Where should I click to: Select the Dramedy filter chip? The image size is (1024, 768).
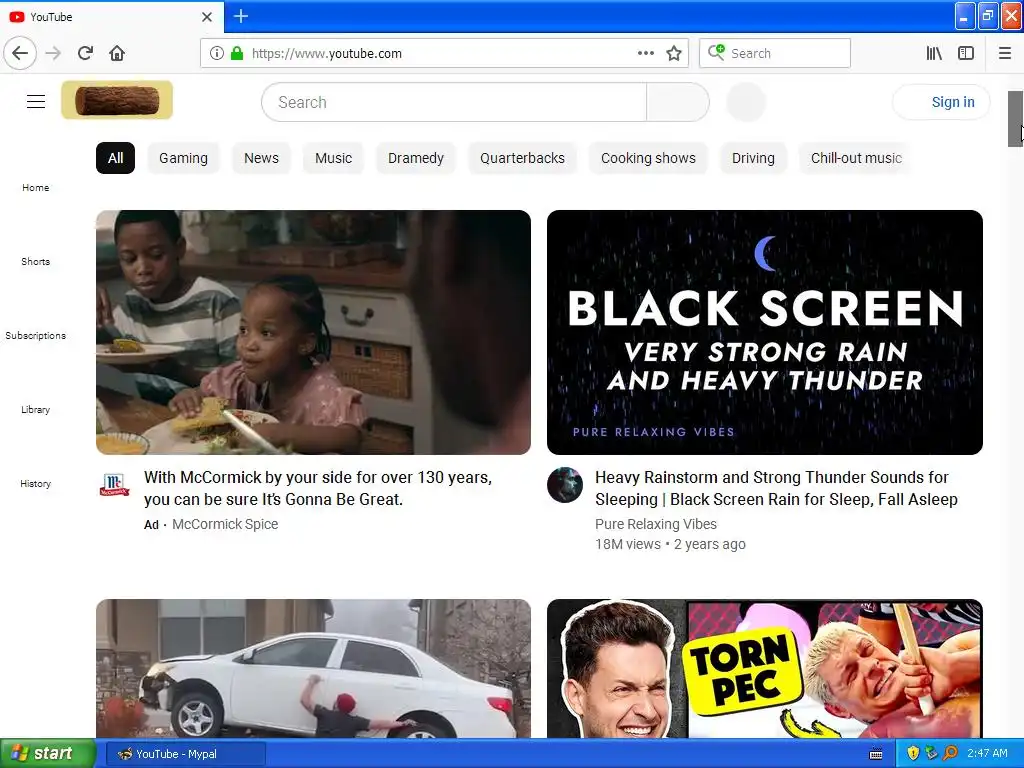pyautogui.click(x=416, y=158)
